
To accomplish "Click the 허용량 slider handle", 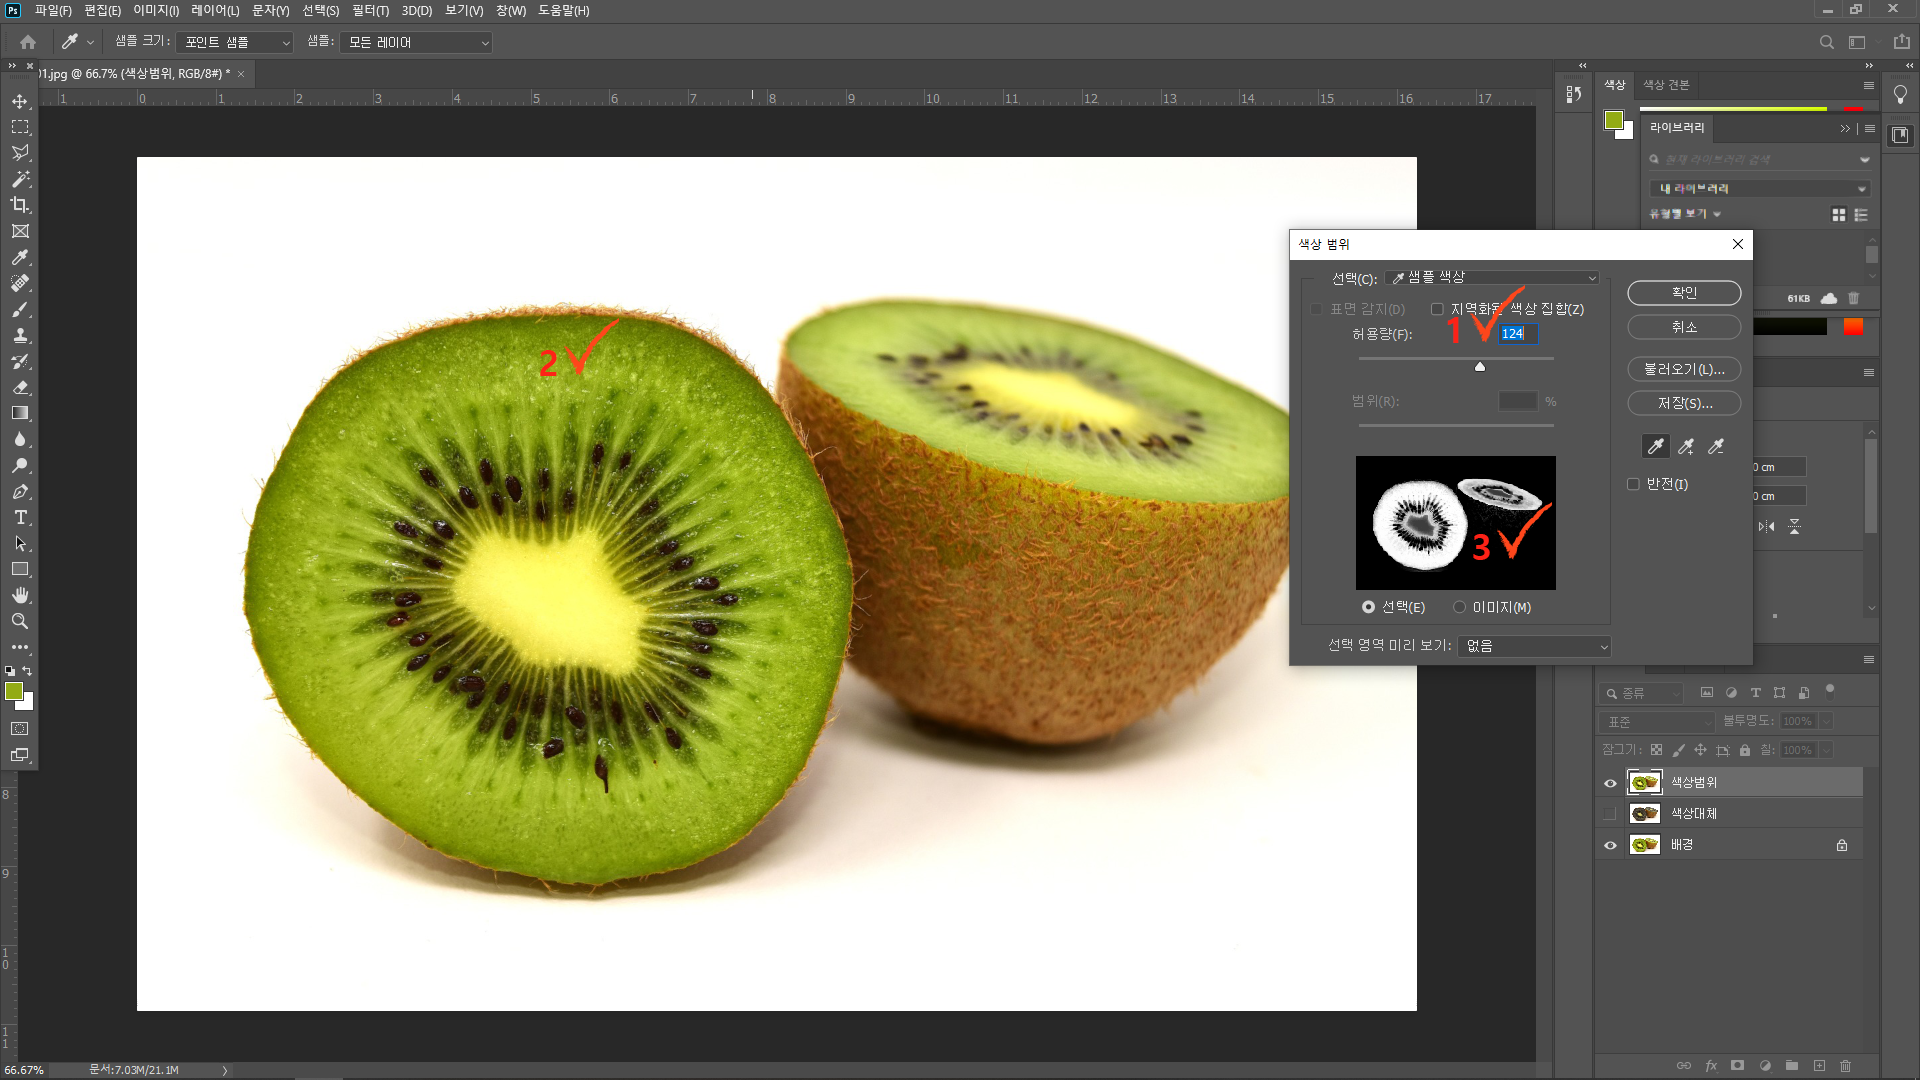I will tap(1480, 367).
